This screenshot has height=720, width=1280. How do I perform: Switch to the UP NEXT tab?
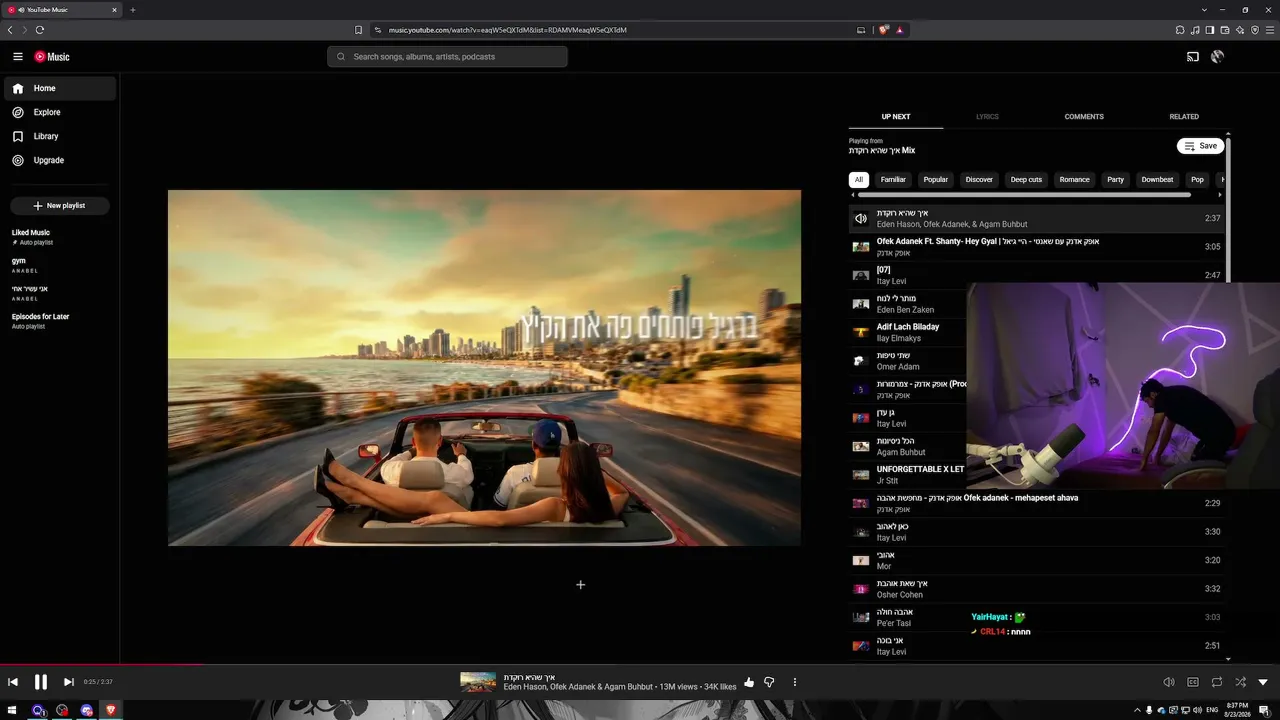click(x=896, y=117)
